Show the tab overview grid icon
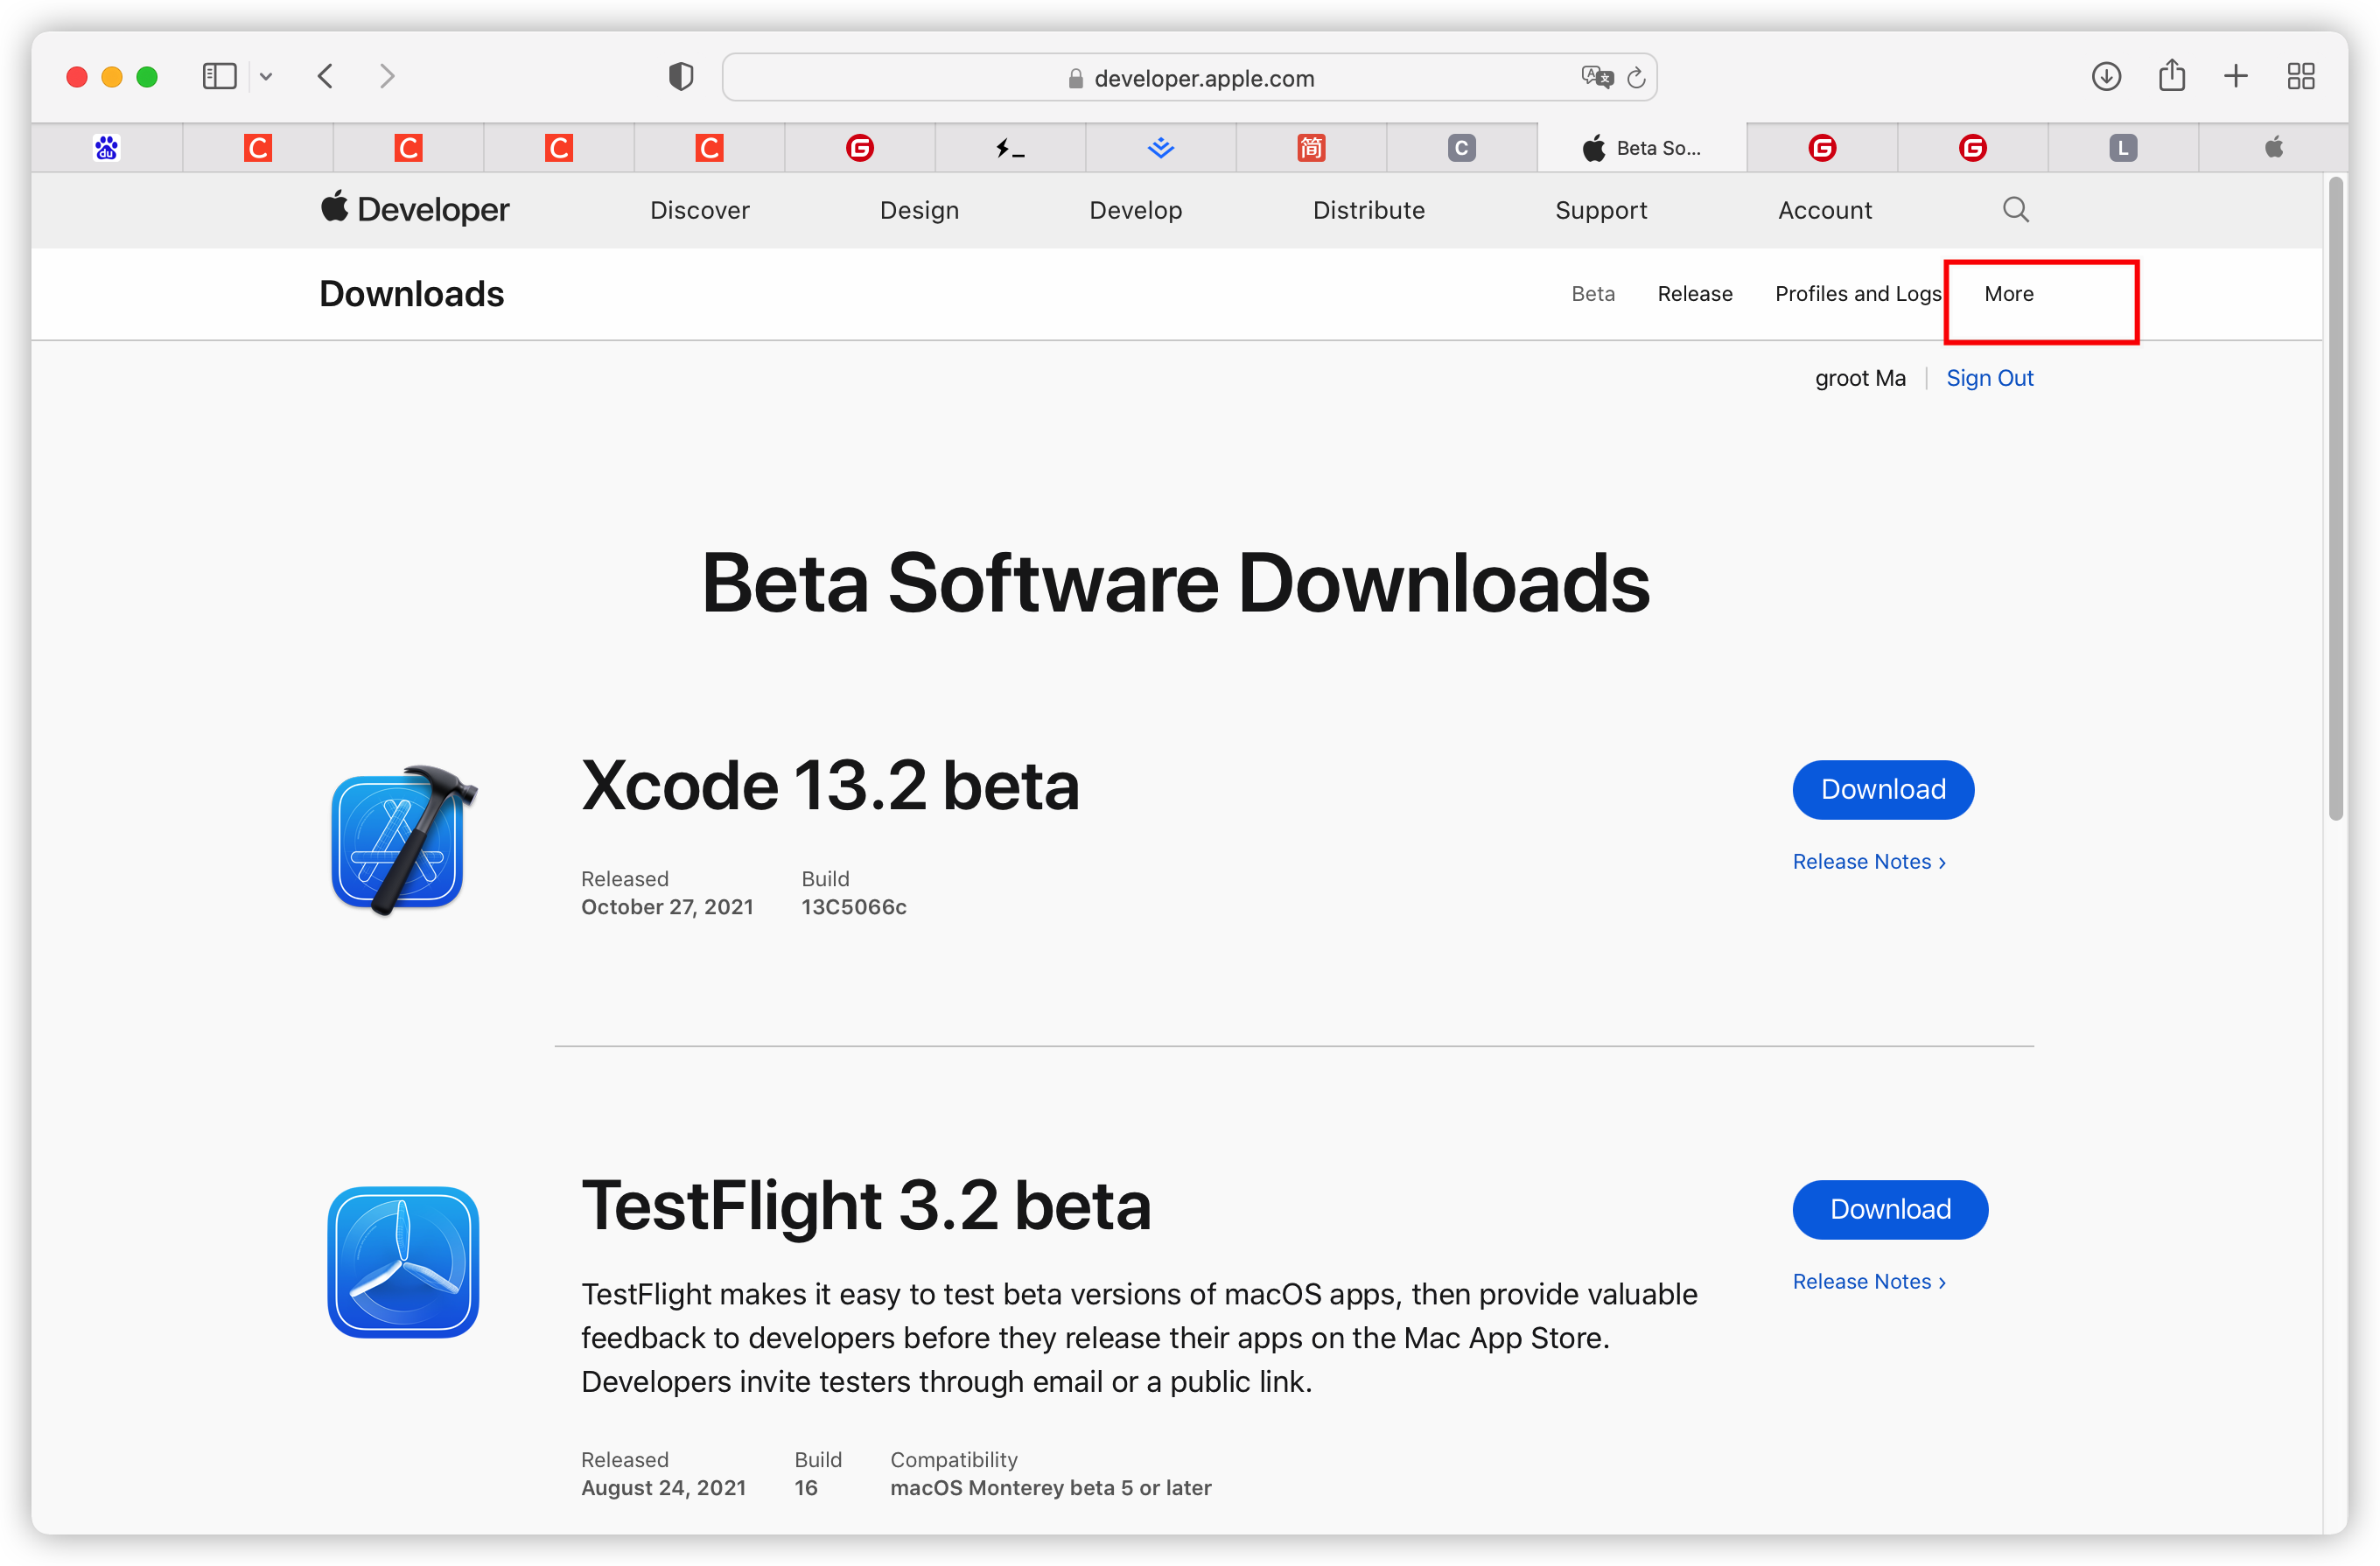Image resolution: width=2380 pixels, height=1566 pixels. pos(2301,75)
